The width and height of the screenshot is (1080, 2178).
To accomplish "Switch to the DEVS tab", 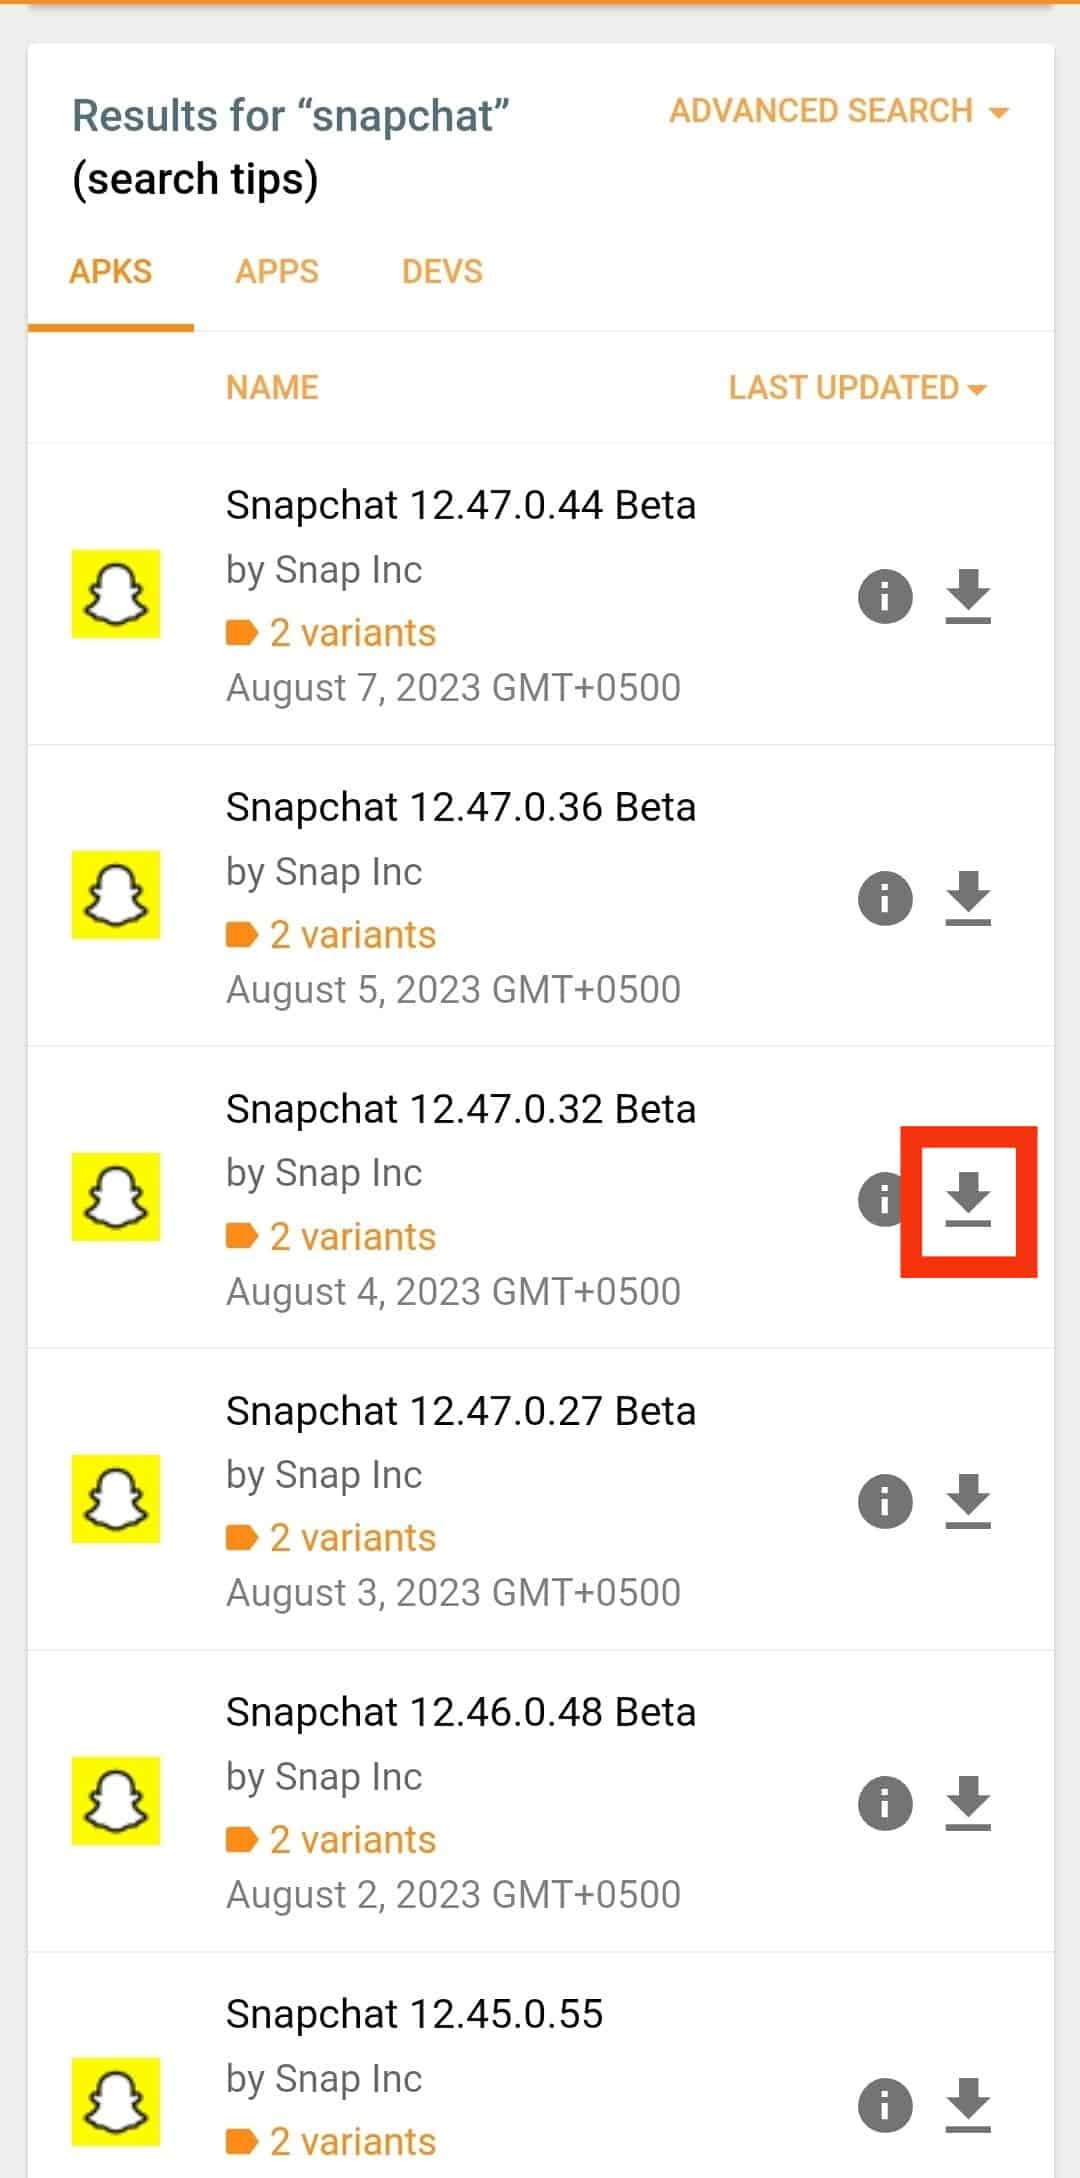I will coord(442,272).
